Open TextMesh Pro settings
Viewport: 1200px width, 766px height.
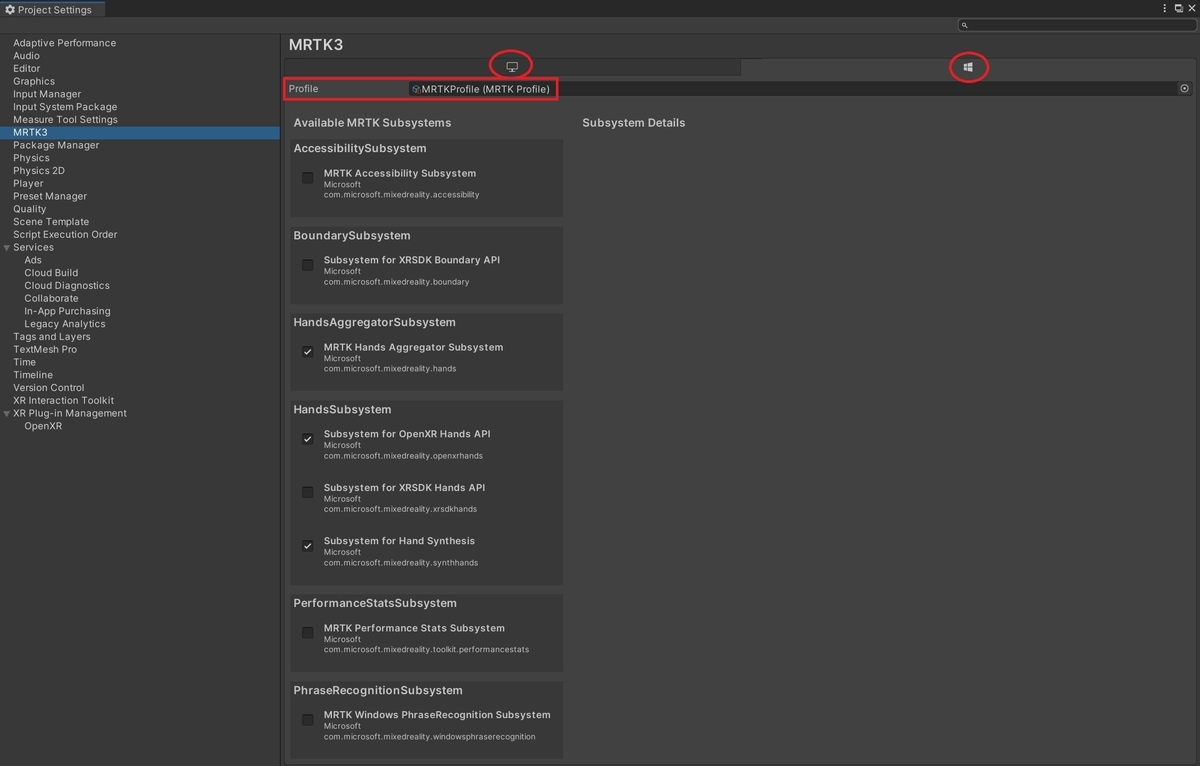coord(45,349)
